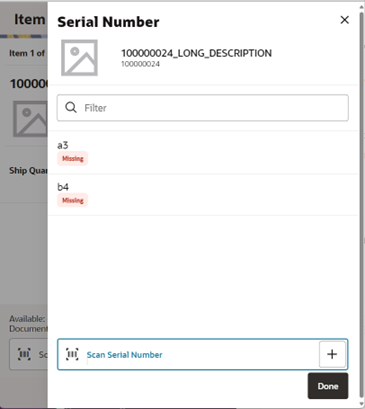Click Missing badge under b4
Screen dimensions: 365x409
click(x=73, y=200)
